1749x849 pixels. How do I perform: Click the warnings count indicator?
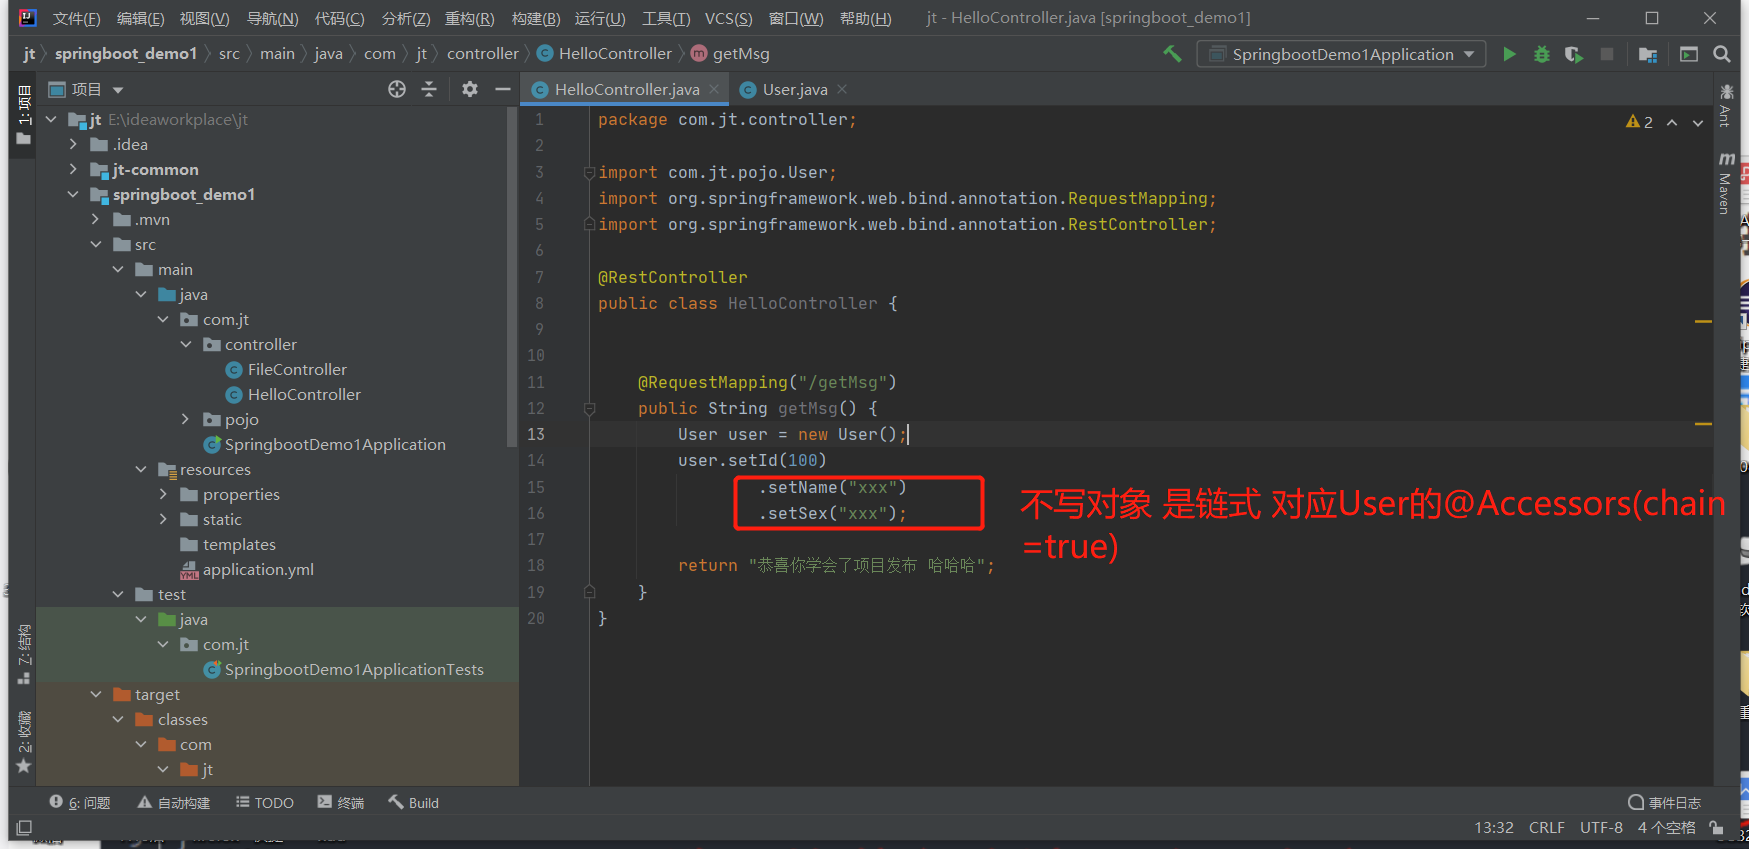pyautogui.click(x=1640, y=122)
